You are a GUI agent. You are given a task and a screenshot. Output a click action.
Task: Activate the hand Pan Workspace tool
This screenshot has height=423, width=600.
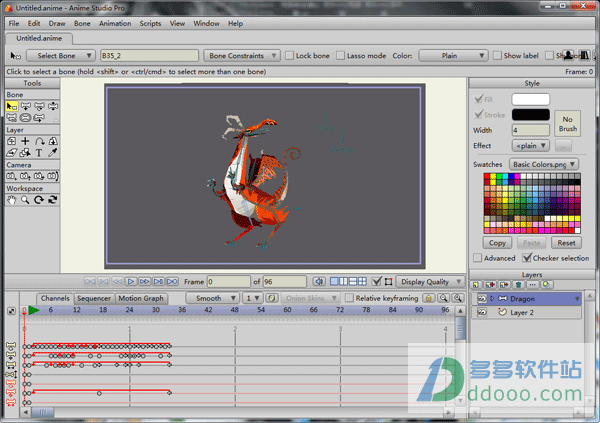[12, 200]
